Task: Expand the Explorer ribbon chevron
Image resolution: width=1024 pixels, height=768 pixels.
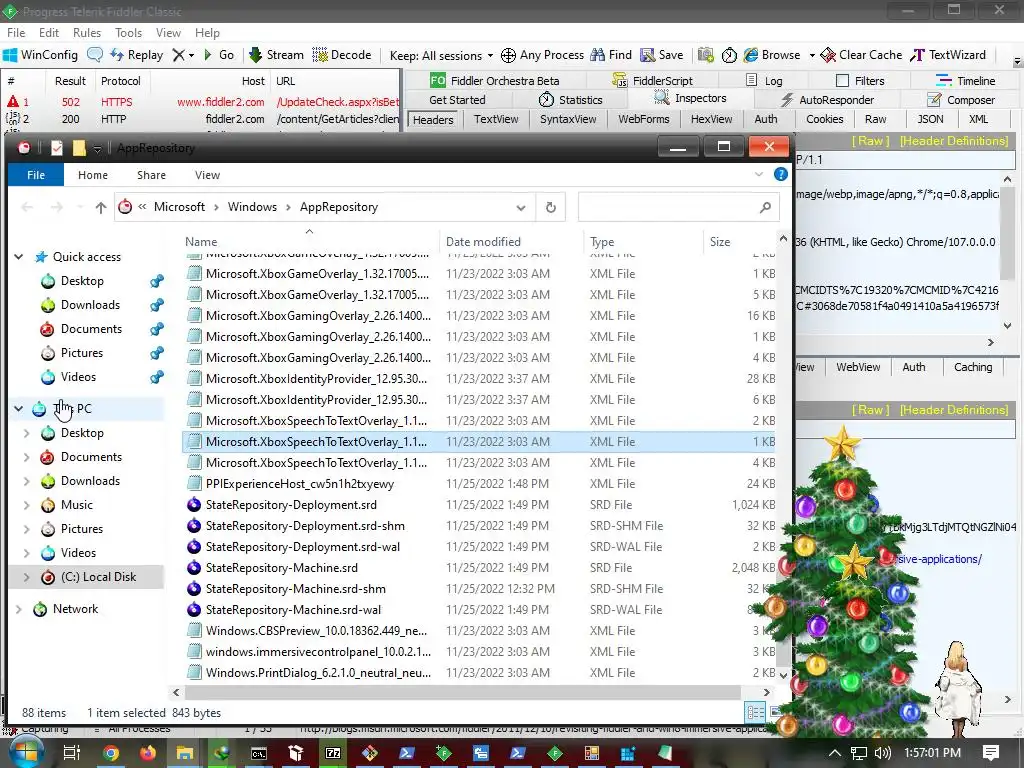Action: coord(759,174)
